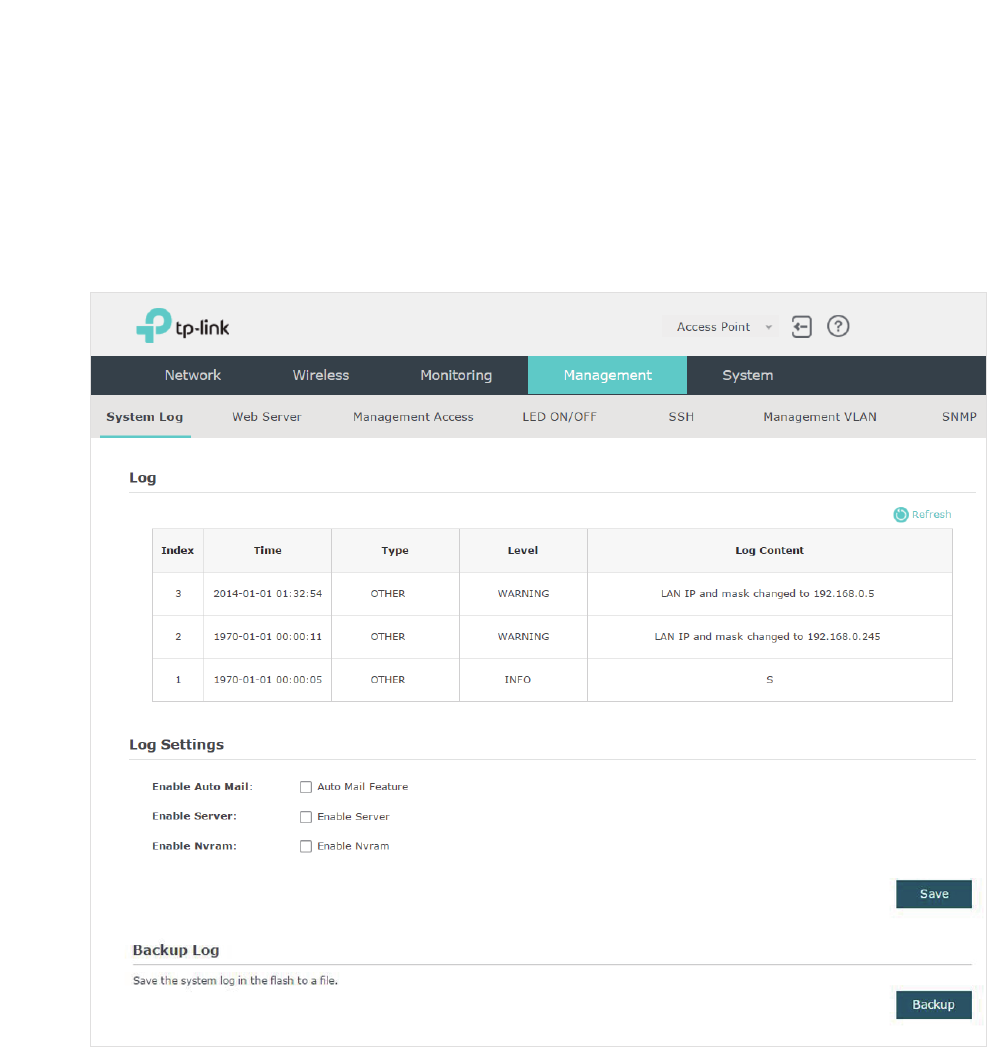Select log time 1970-01-01 00:00:11

[x=268, y=636]
